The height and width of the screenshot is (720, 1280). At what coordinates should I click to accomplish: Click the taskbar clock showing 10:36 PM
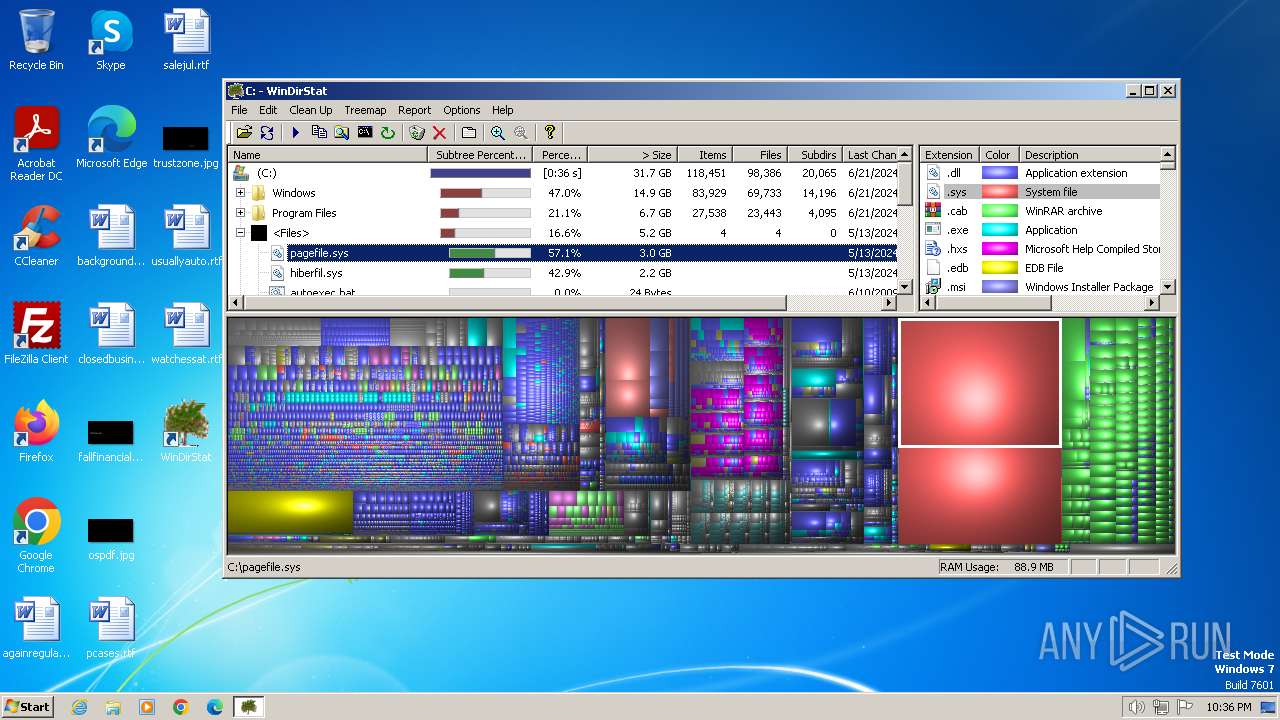[x=1229, y=707]
